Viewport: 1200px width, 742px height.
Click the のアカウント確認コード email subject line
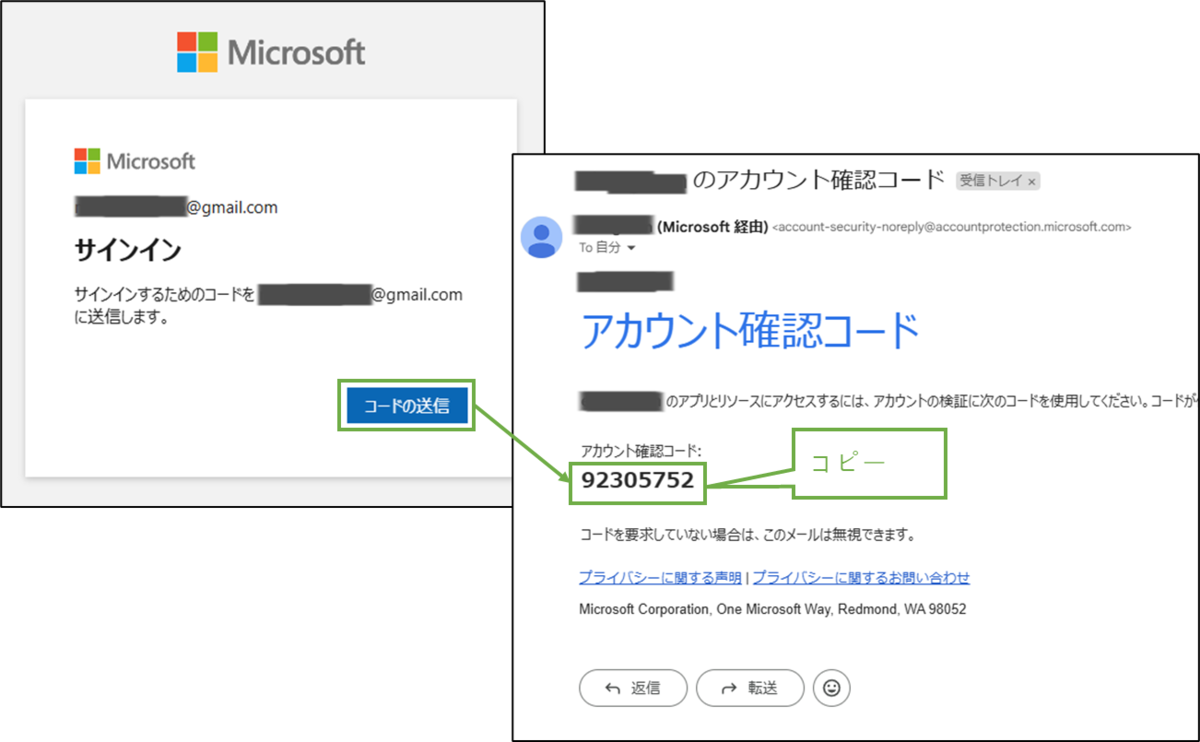pyautogui.click(x=818, y=180)
